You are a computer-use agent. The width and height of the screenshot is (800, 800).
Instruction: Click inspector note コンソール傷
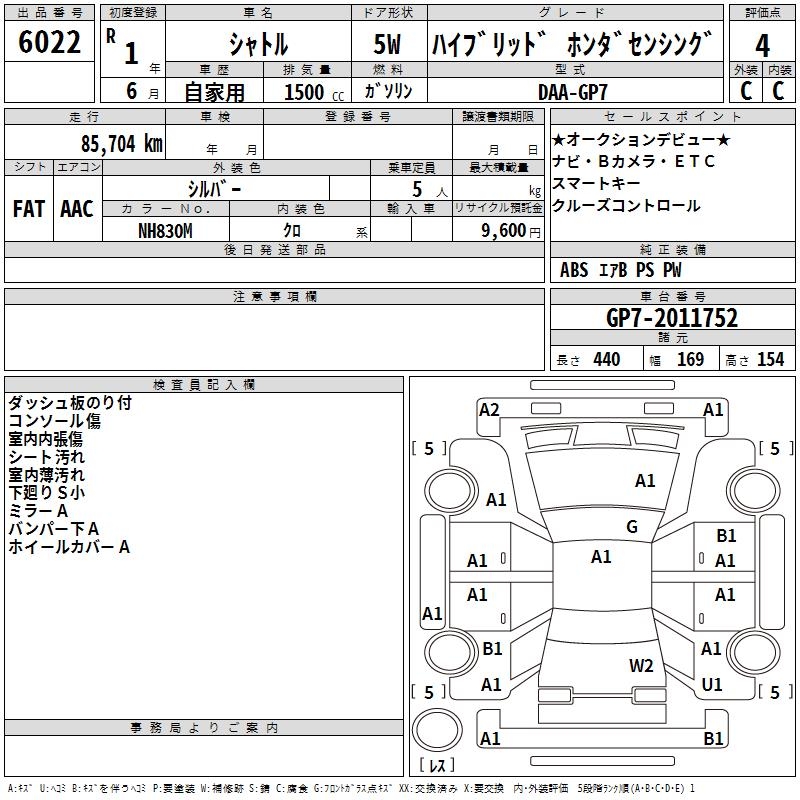pyautogui.click(x=55, y=421)
